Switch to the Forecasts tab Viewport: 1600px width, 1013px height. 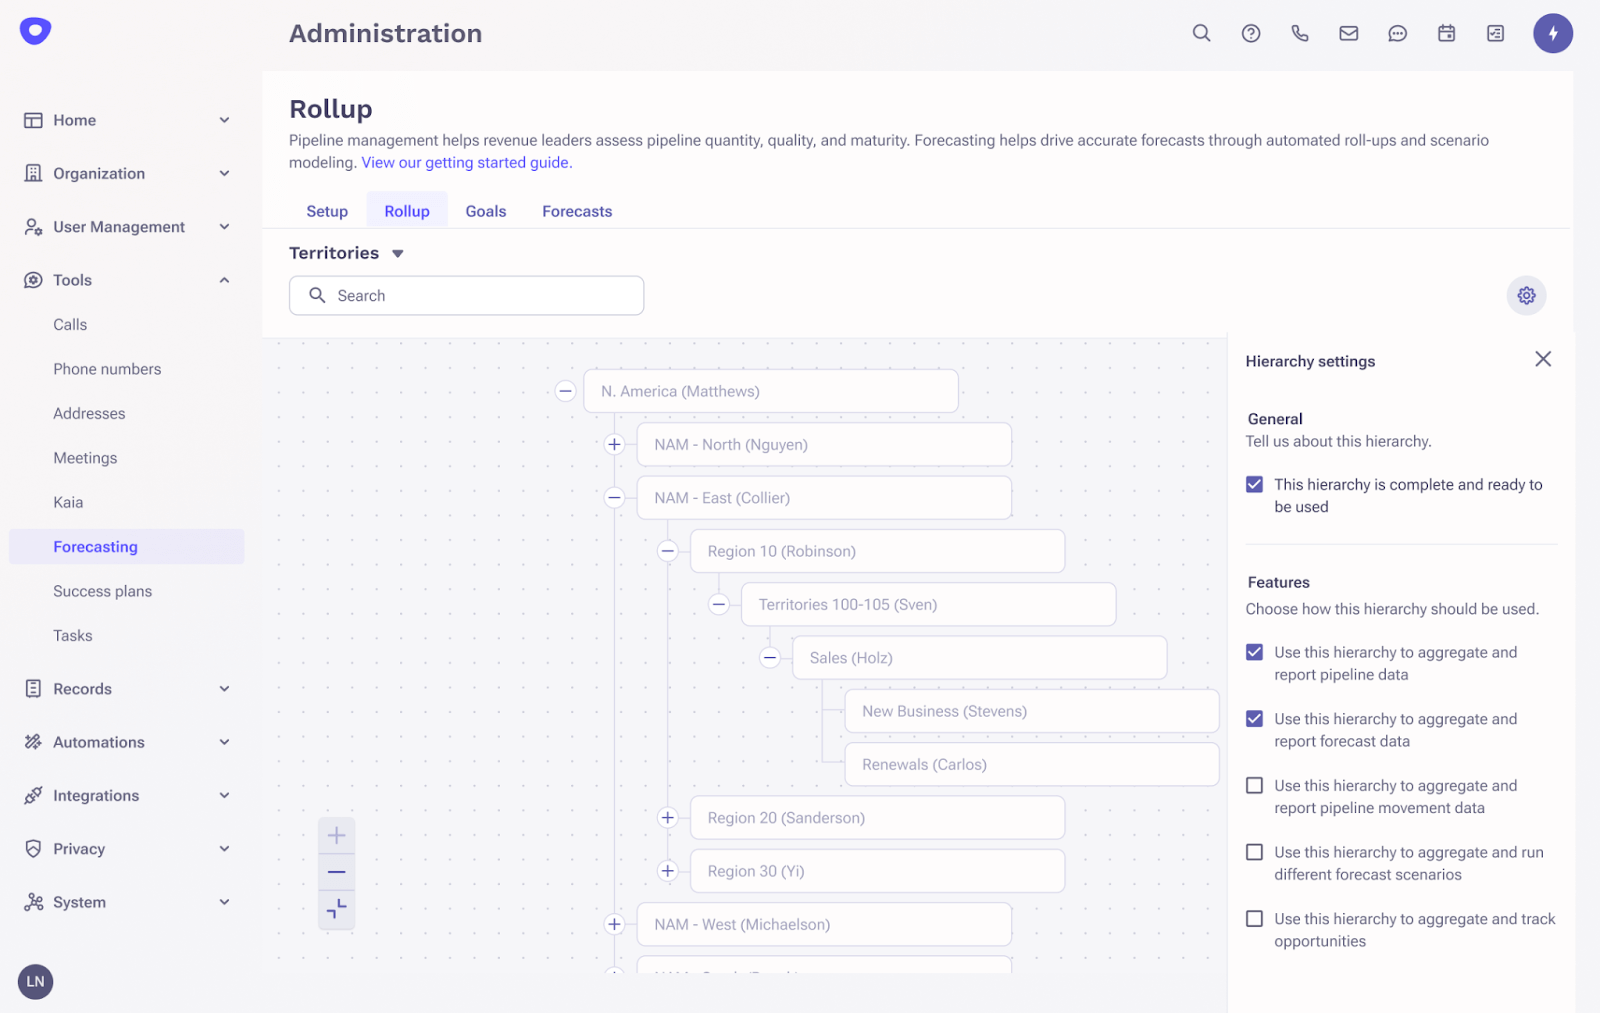click(577, 211)
